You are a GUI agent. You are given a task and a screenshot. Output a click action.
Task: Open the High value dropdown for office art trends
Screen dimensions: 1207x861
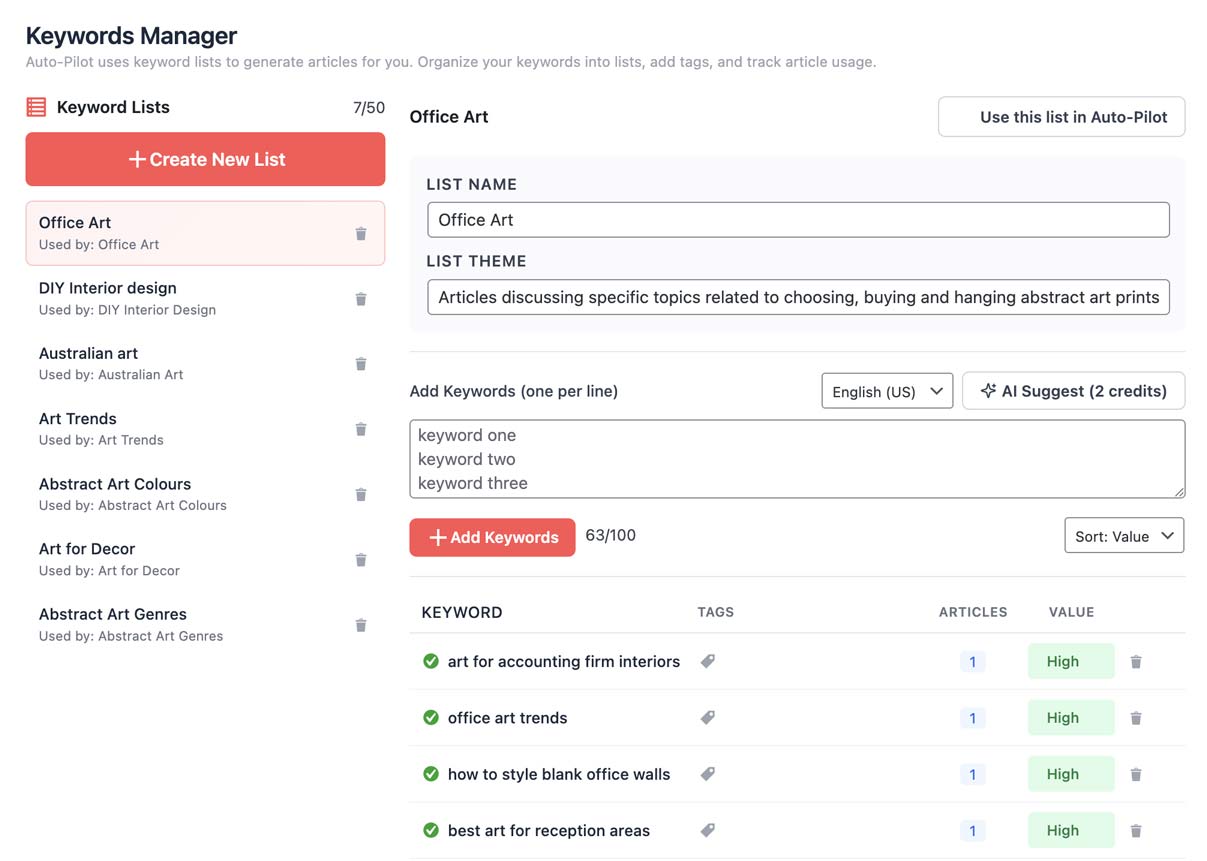coord(1070,717)
